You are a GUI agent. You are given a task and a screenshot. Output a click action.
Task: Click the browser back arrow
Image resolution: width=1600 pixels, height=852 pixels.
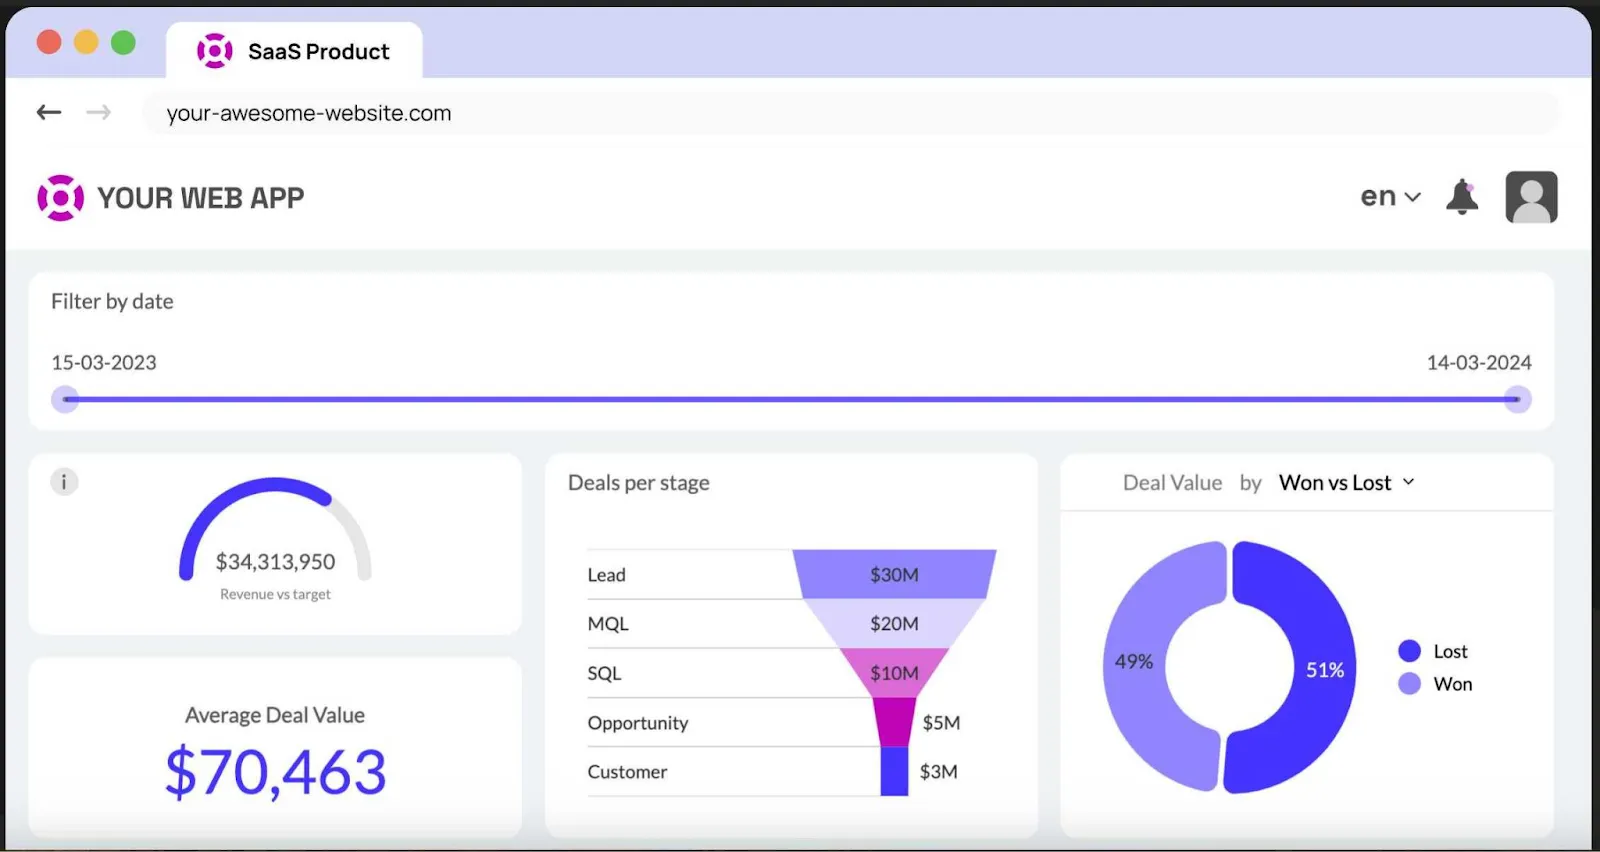click(x=49, y=112)
